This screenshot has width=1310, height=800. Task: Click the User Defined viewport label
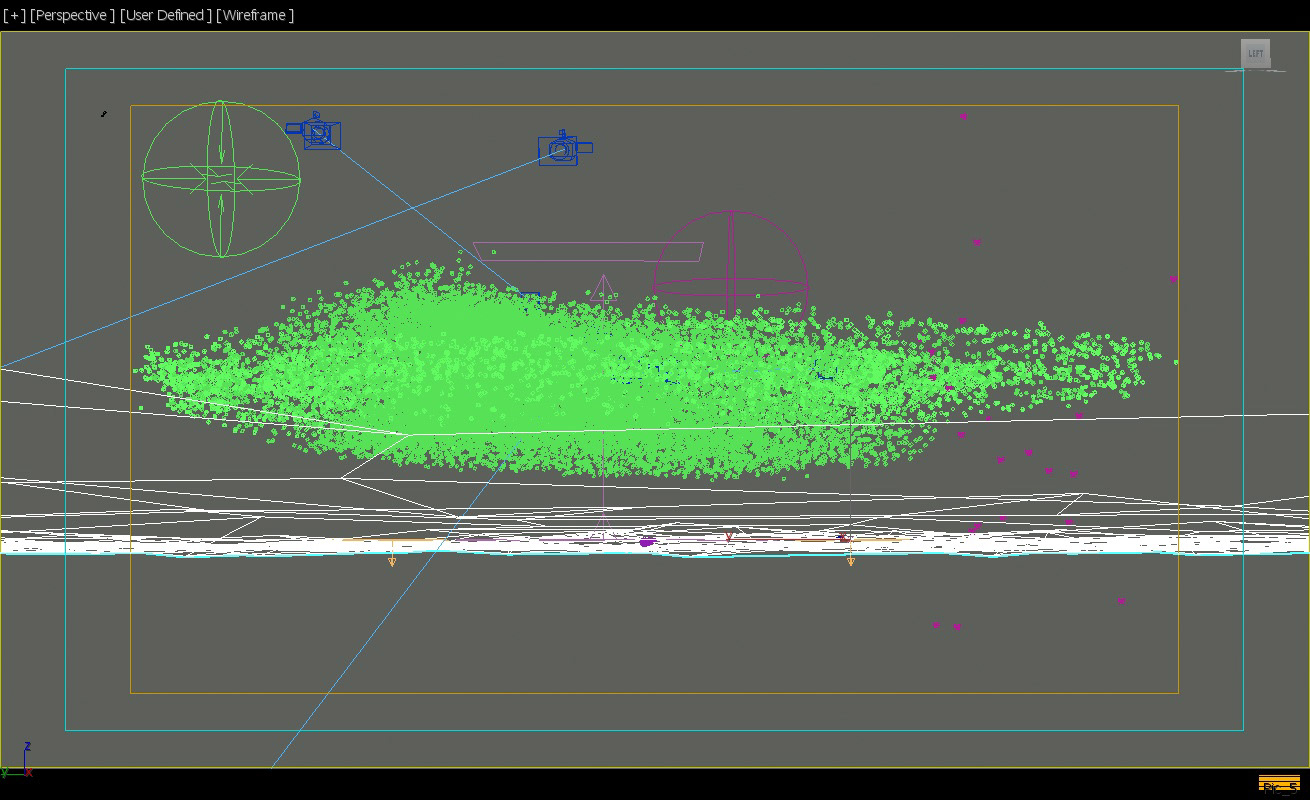point(165,15)
